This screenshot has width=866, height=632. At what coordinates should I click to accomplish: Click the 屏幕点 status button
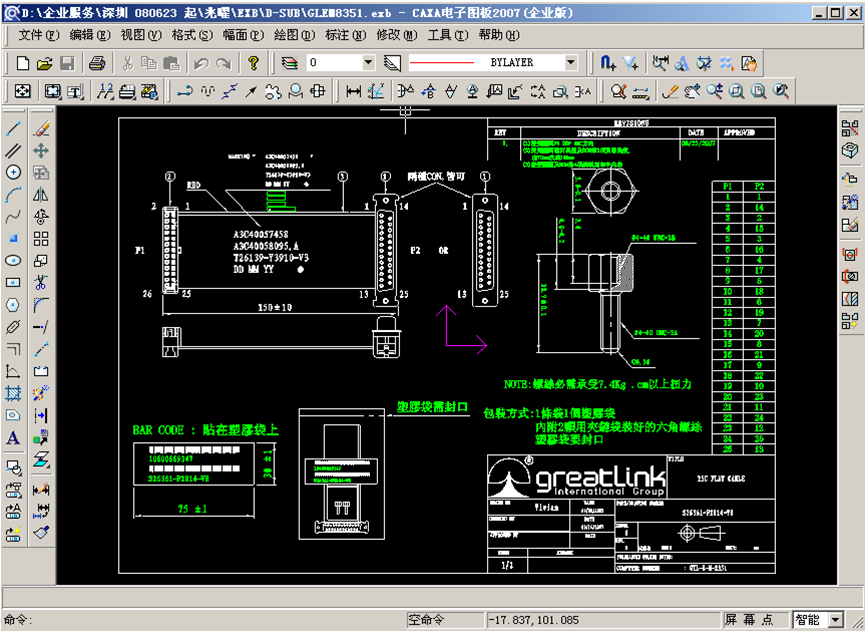click(x=754, y=620)
